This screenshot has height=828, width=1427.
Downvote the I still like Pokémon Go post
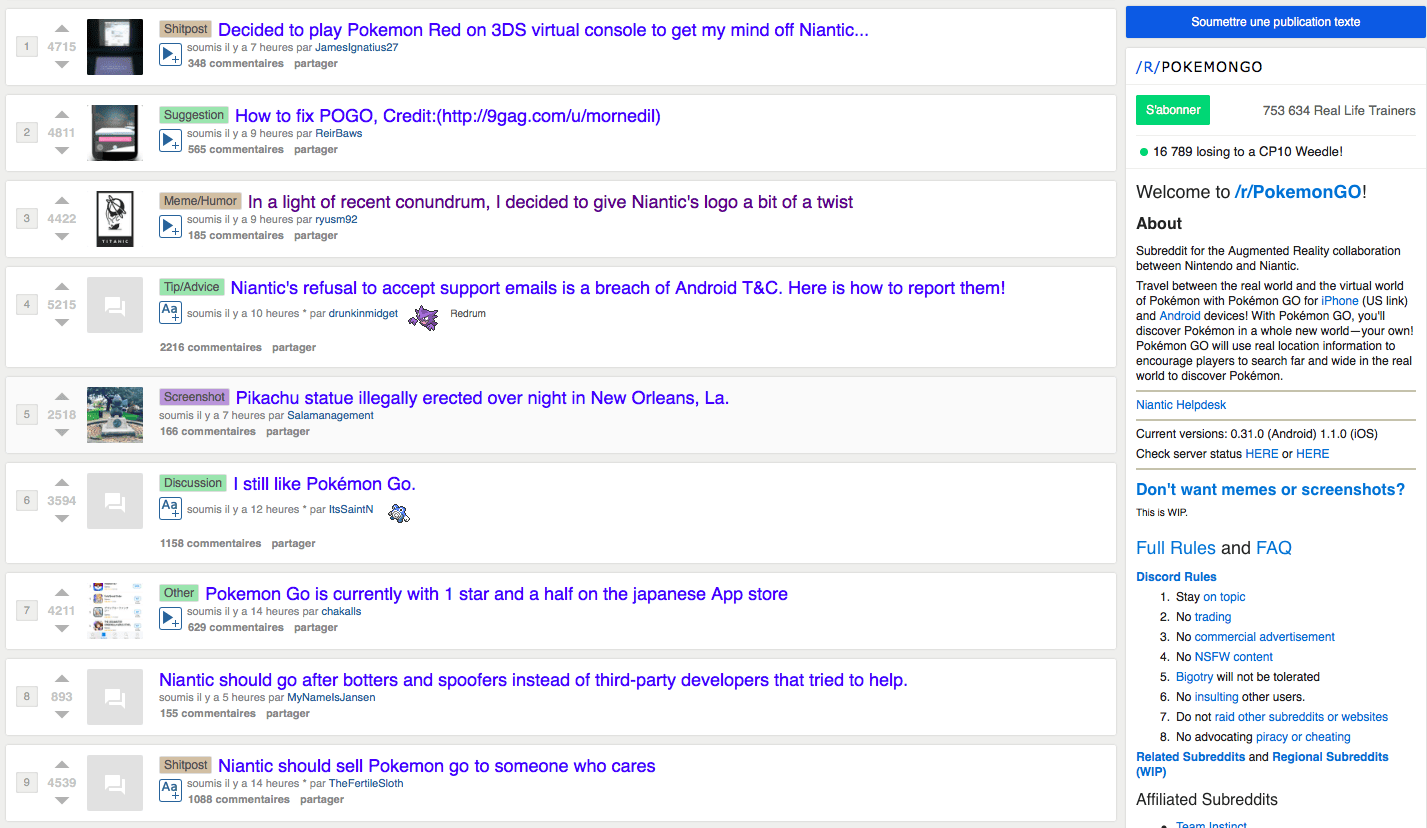click(x=62, y=518)
